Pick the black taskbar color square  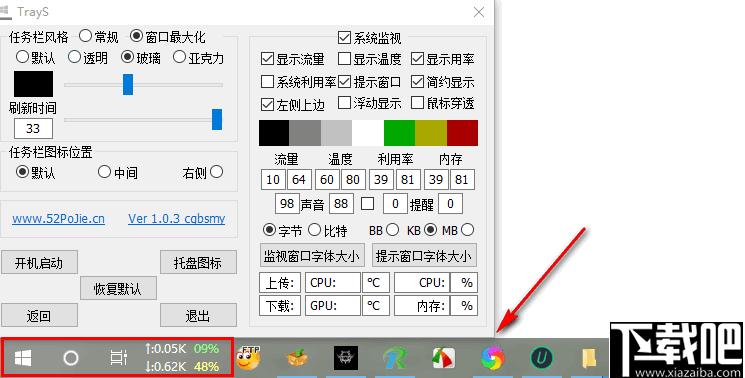[33, 84]
